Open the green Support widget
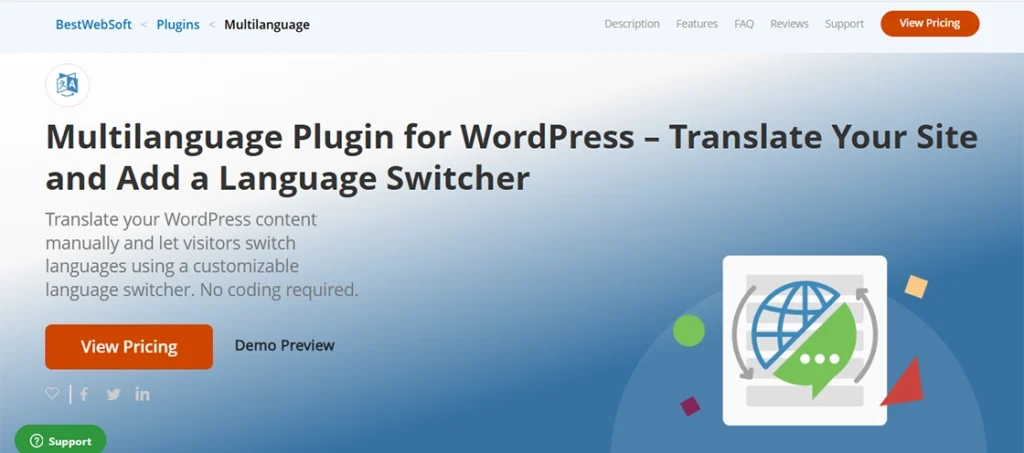This screenshot has height=453, width=1024. [60, 440]
